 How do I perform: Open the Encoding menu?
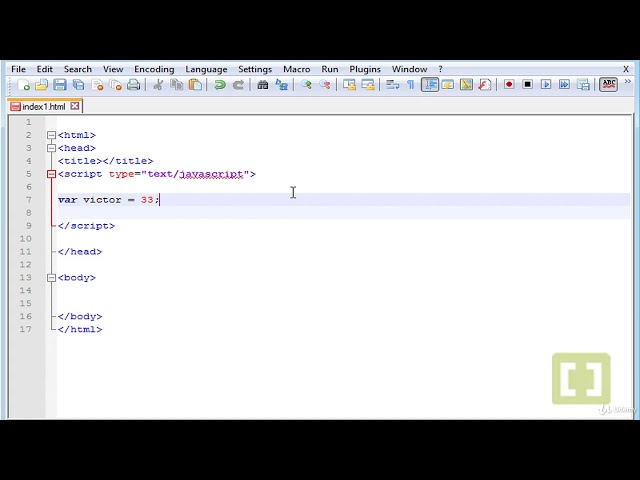coord(154,69)
